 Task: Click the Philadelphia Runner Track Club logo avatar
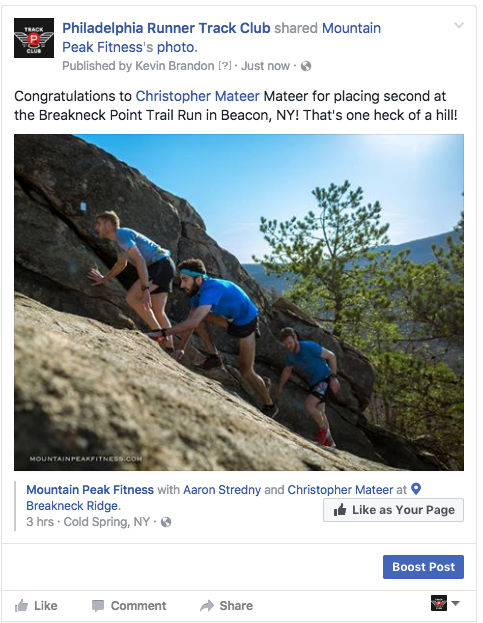click(x=34, y=38)
